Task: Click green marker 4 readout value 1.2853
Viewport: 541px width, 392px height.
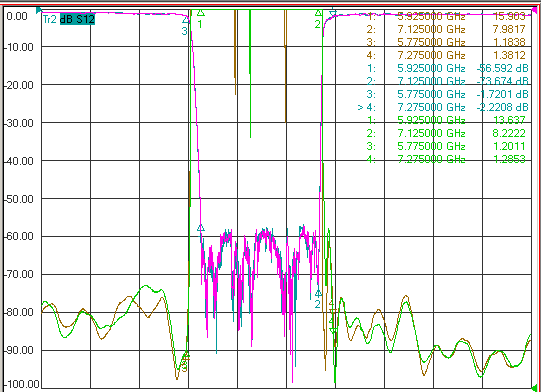Action: [x=509, y=159]
